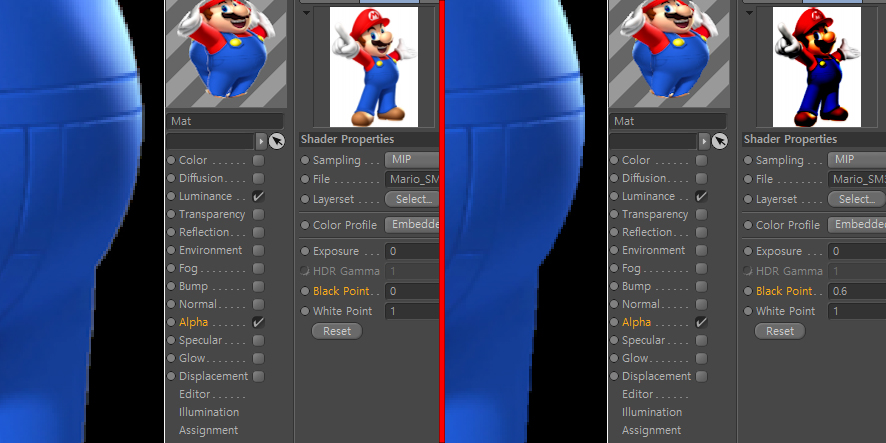Click the Black Point field showing 0
Screen dimensions: 886x443
click(x=412, y=291)
